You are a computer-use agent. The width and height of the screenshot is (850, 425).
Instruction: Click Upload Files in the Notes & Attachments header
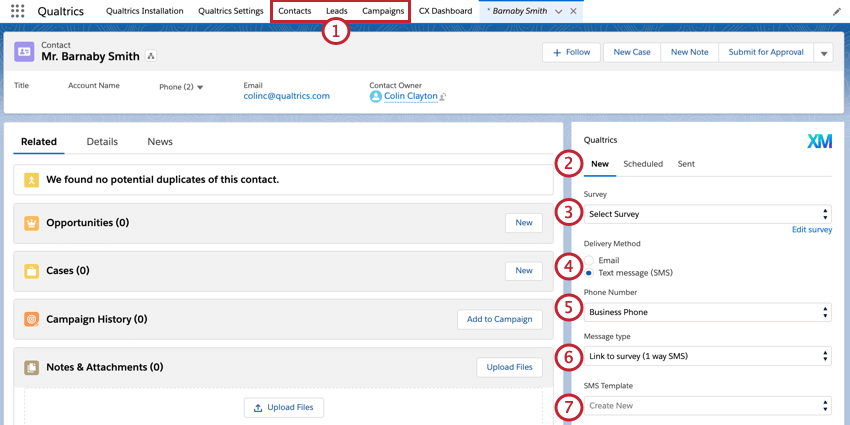(x=510, y=367)
